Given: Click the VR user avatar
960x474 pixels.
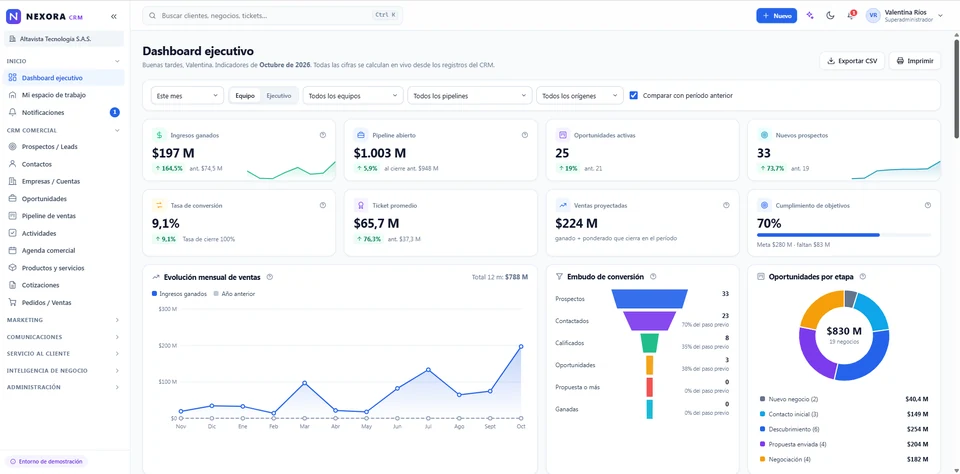Looking at the screenshot, I should 873,16.
